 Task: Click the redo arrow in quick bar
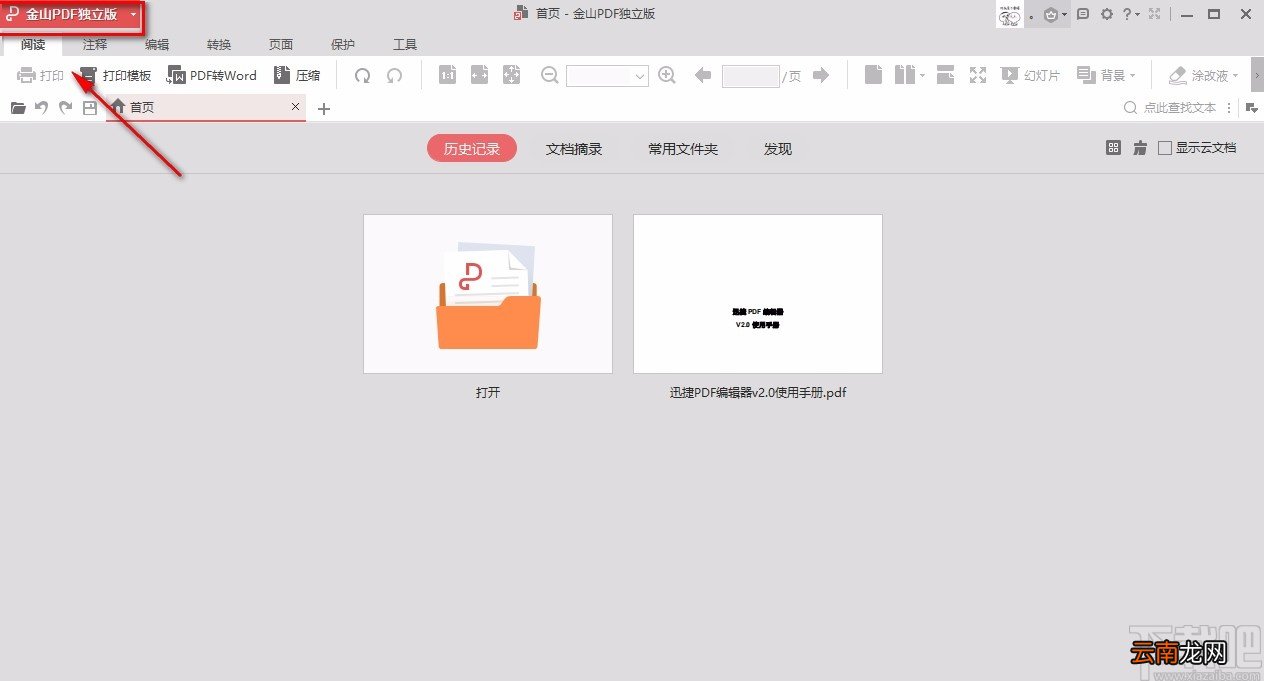click(66, 108)
